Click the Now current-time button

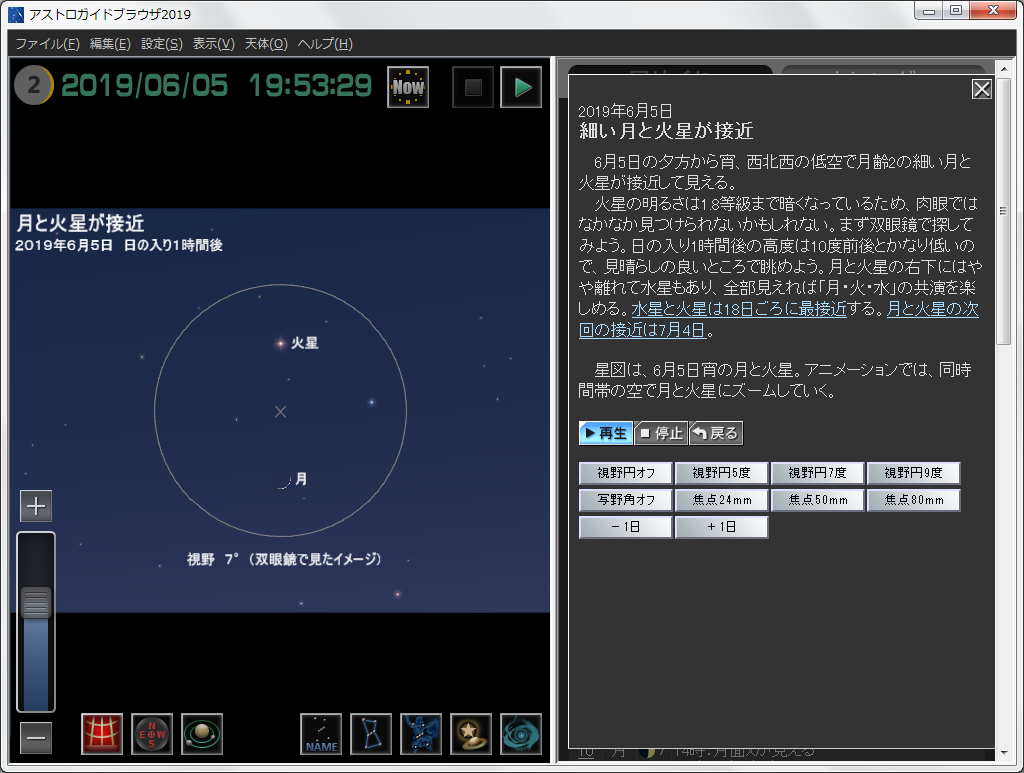408,87
